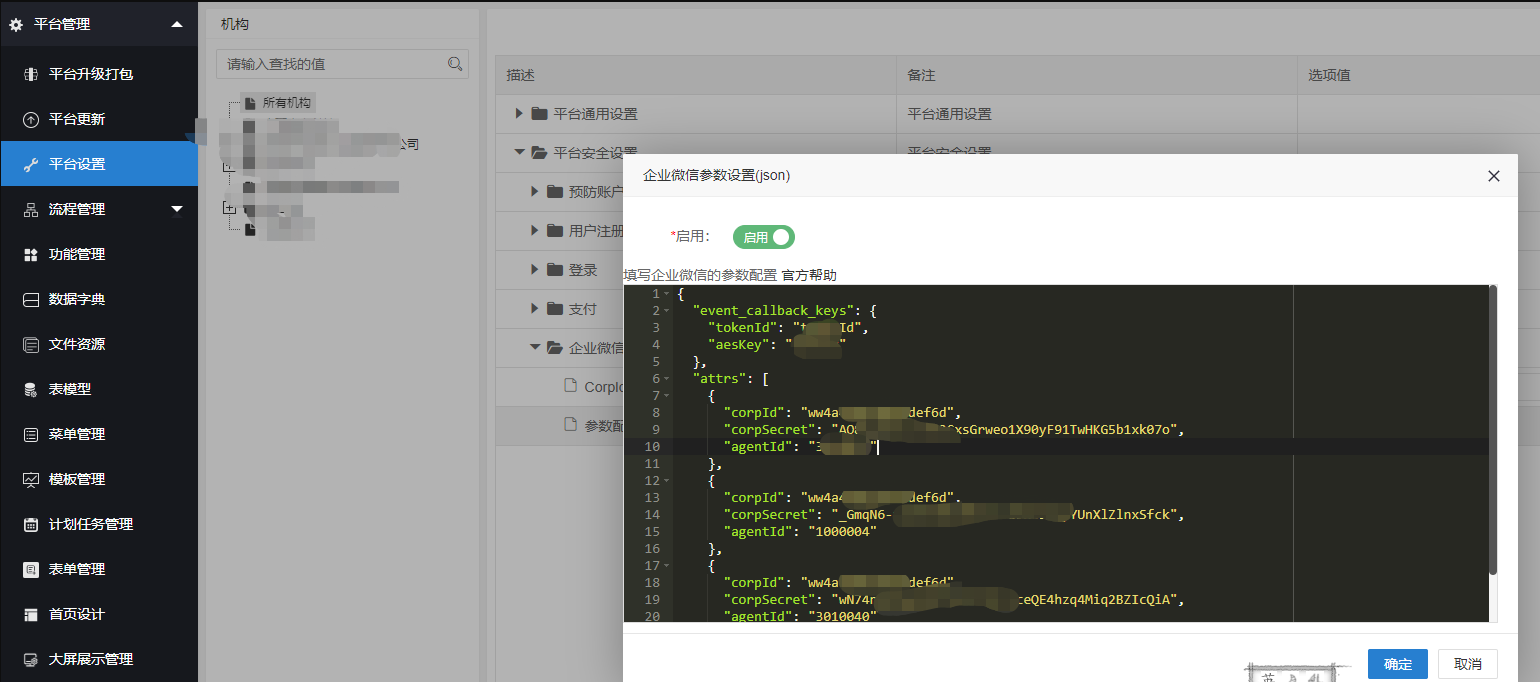The width and height of the screenshot is (1540, 682).
Task: Click the 平台升级打包 sidebar icon
Action: (x=30, y=74)
